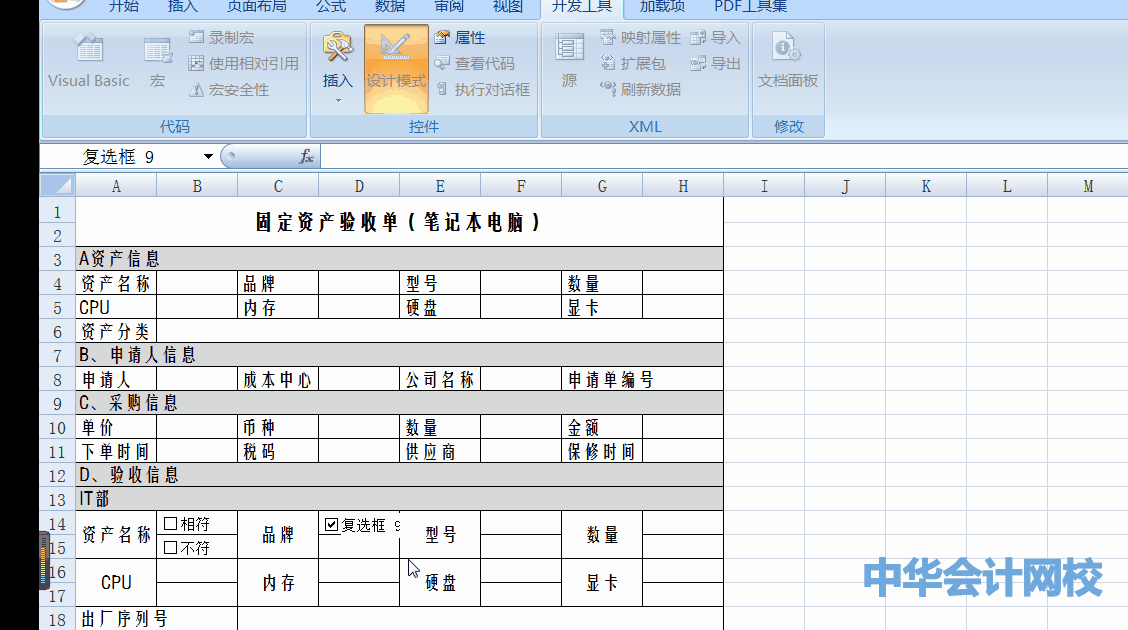
Task: Open the Visual Basic editor
Action: pyautogui.click(x=89, y=62)
